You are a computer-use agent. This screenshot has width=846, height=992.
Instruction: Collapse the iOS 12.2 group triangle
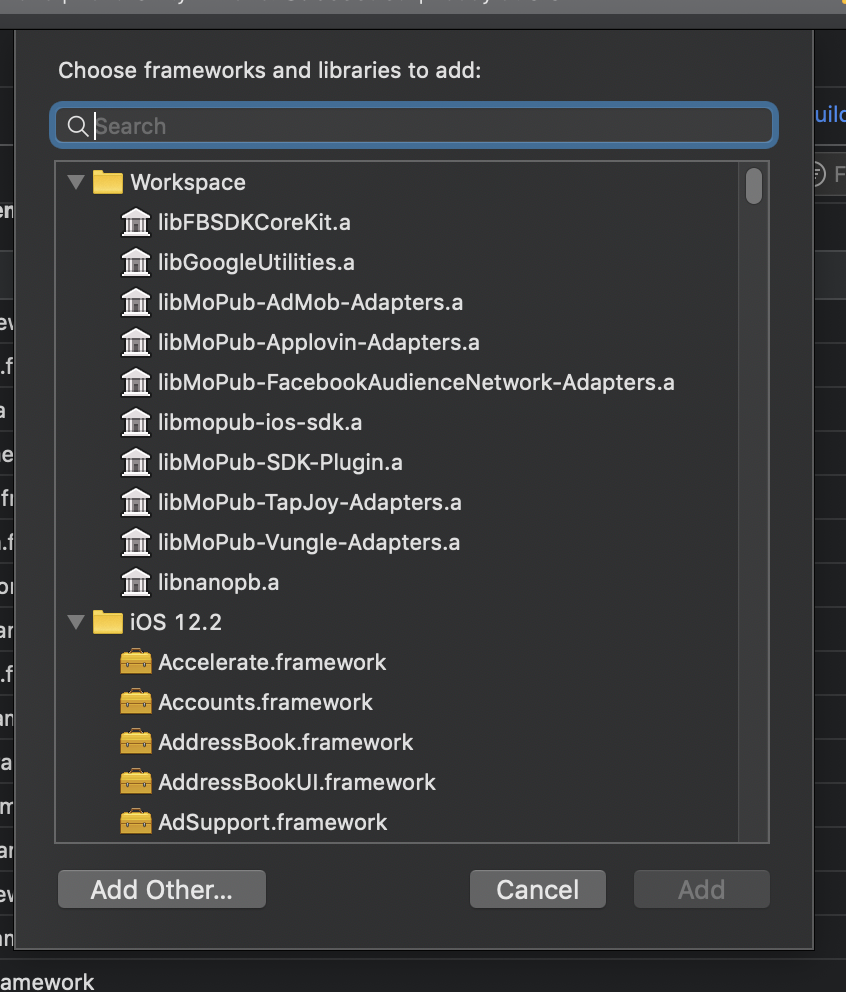[76, 622]
